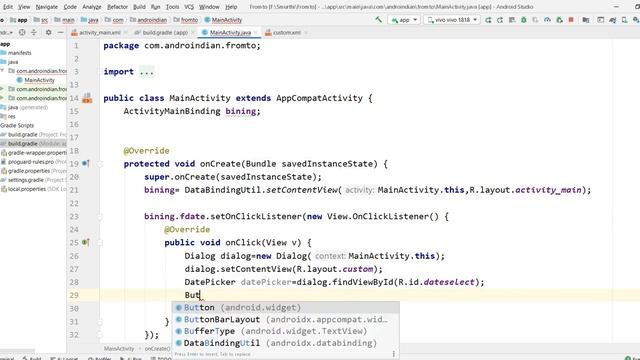The image size is (640, 360).
Task: Select gradle-wrapper.properties in the project tree
Action: 33,153
